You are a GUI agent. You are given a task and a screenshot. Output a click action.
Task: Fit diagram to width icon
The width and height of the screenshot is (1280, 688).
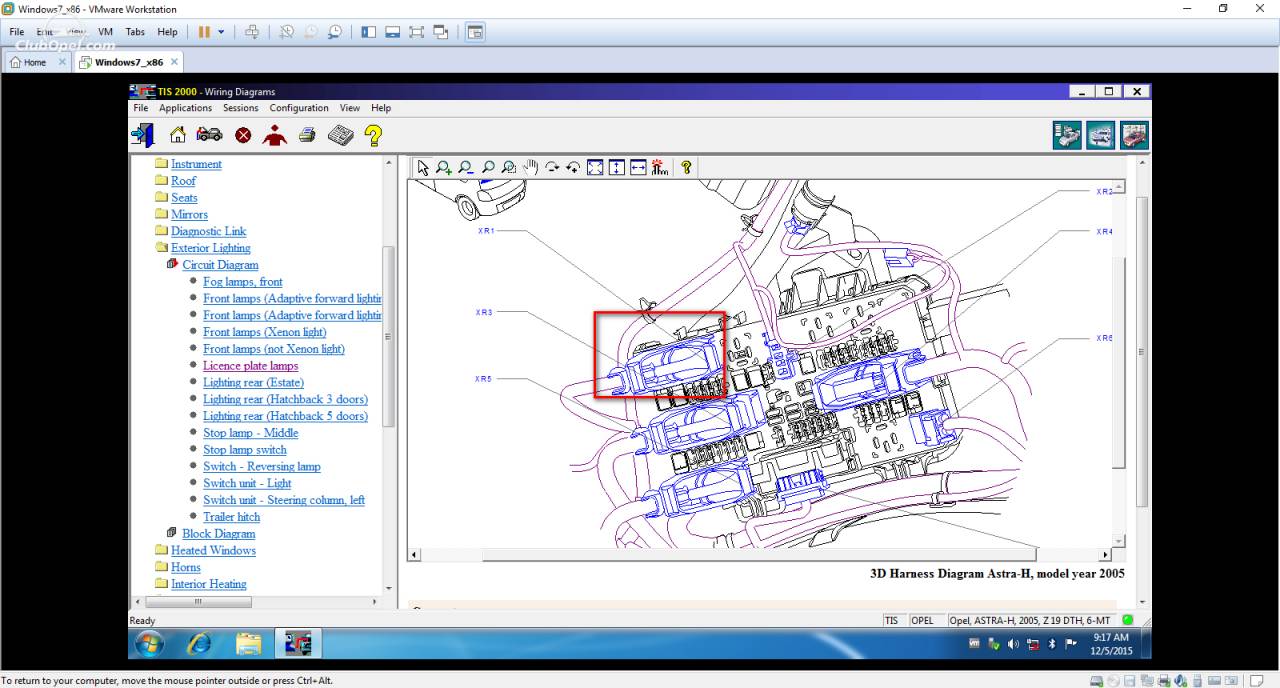[638, 168]
